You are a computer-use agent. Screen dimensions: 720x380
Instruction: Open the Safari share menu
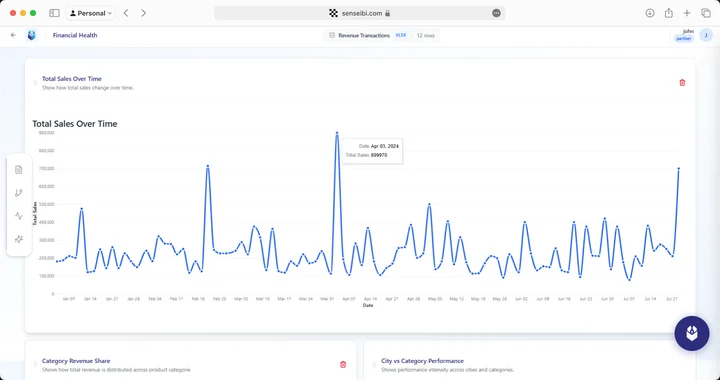tap(669, 13)
